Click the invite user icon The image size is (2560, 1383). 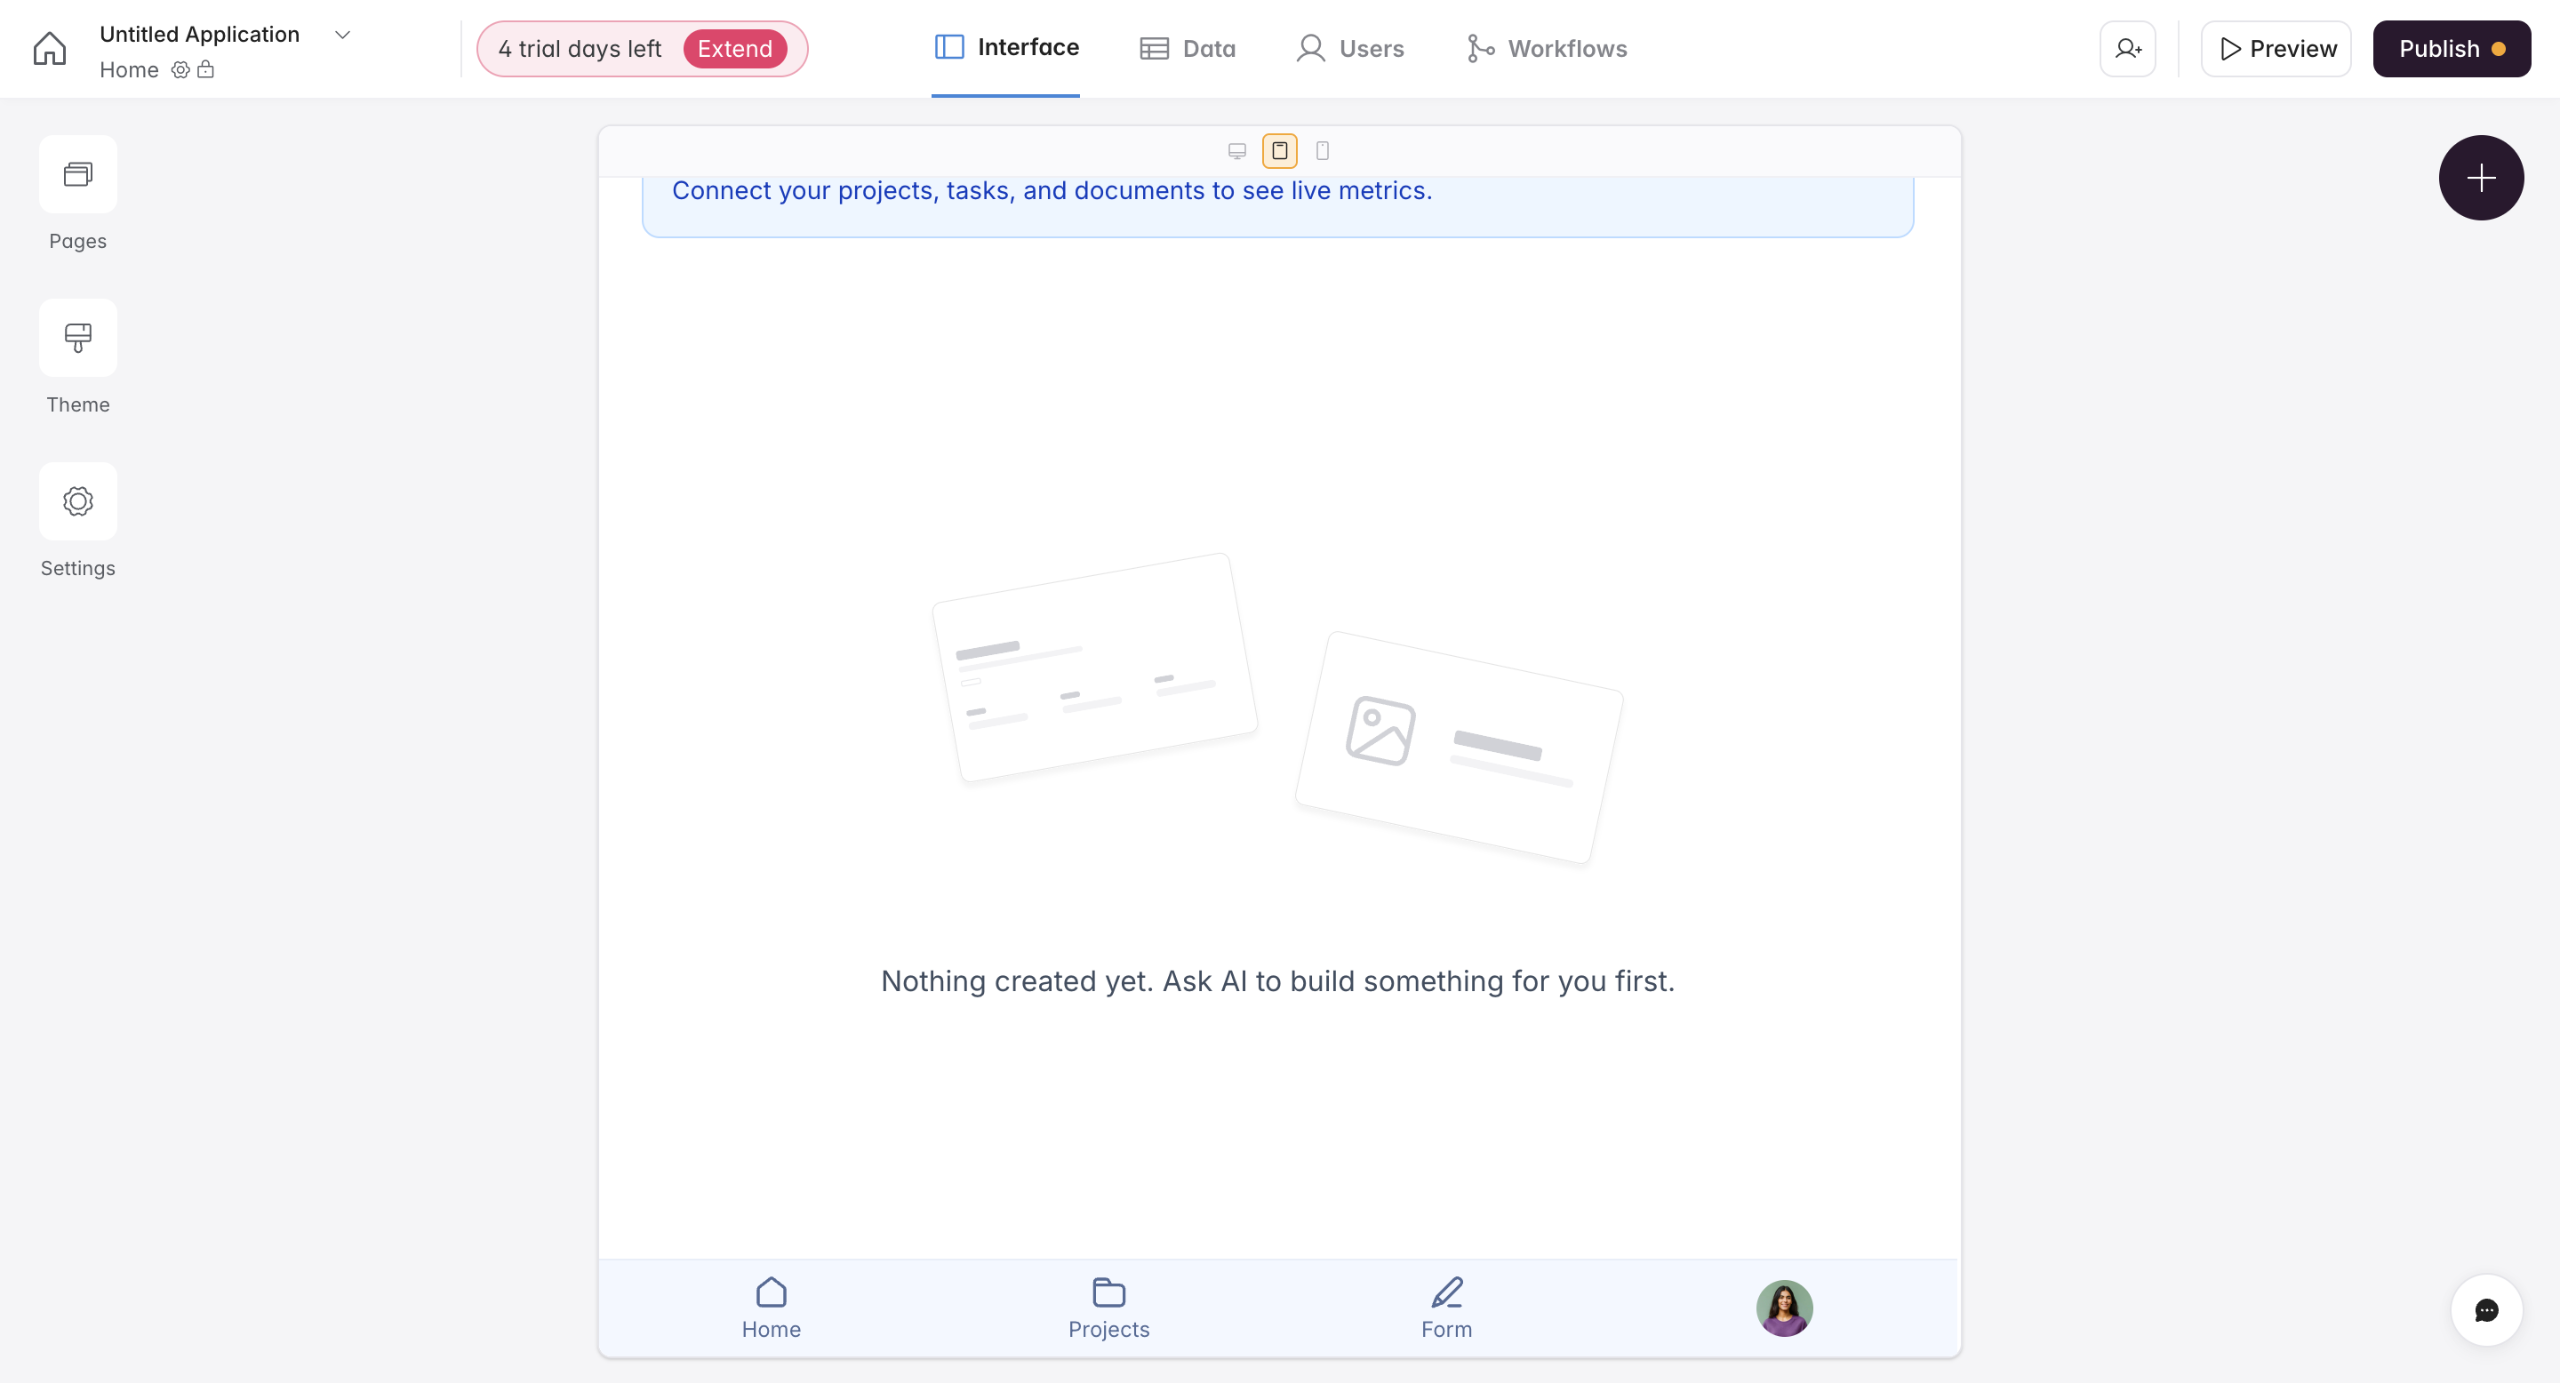pos(2128,49)
